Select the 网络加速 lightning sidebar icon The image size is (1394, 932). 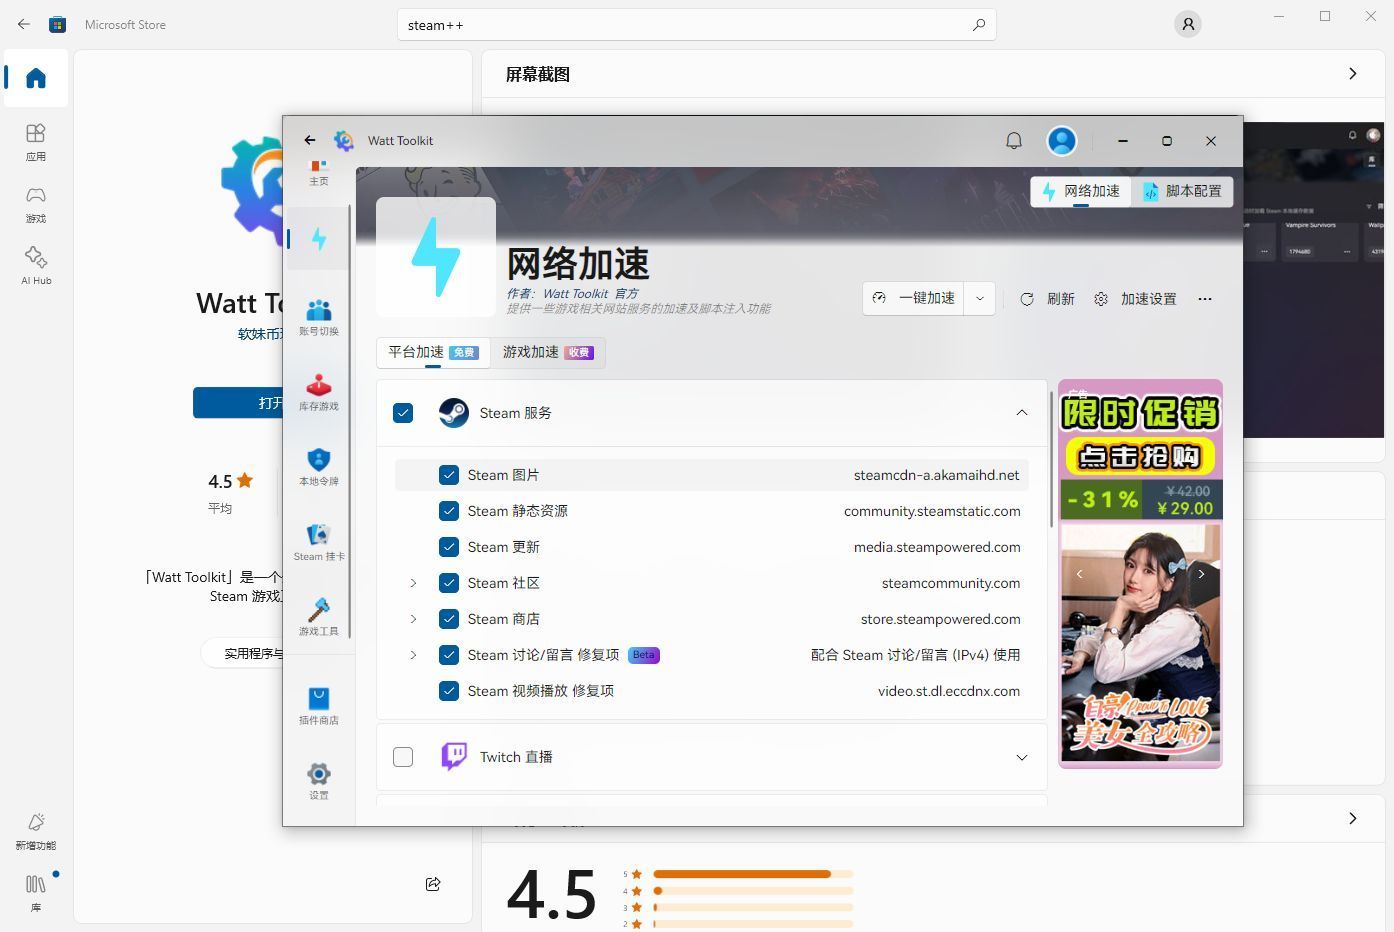(319, 239)
